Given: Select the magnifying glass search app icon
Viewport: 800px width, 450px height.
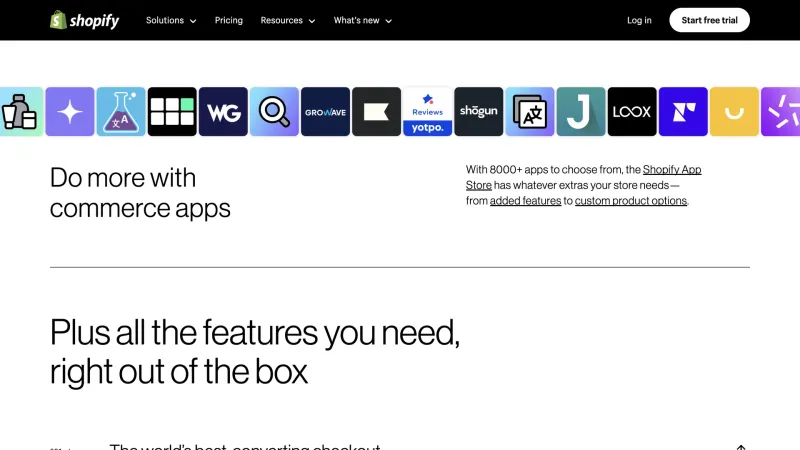Looking at the screenshot, I should tap(274, 112).
